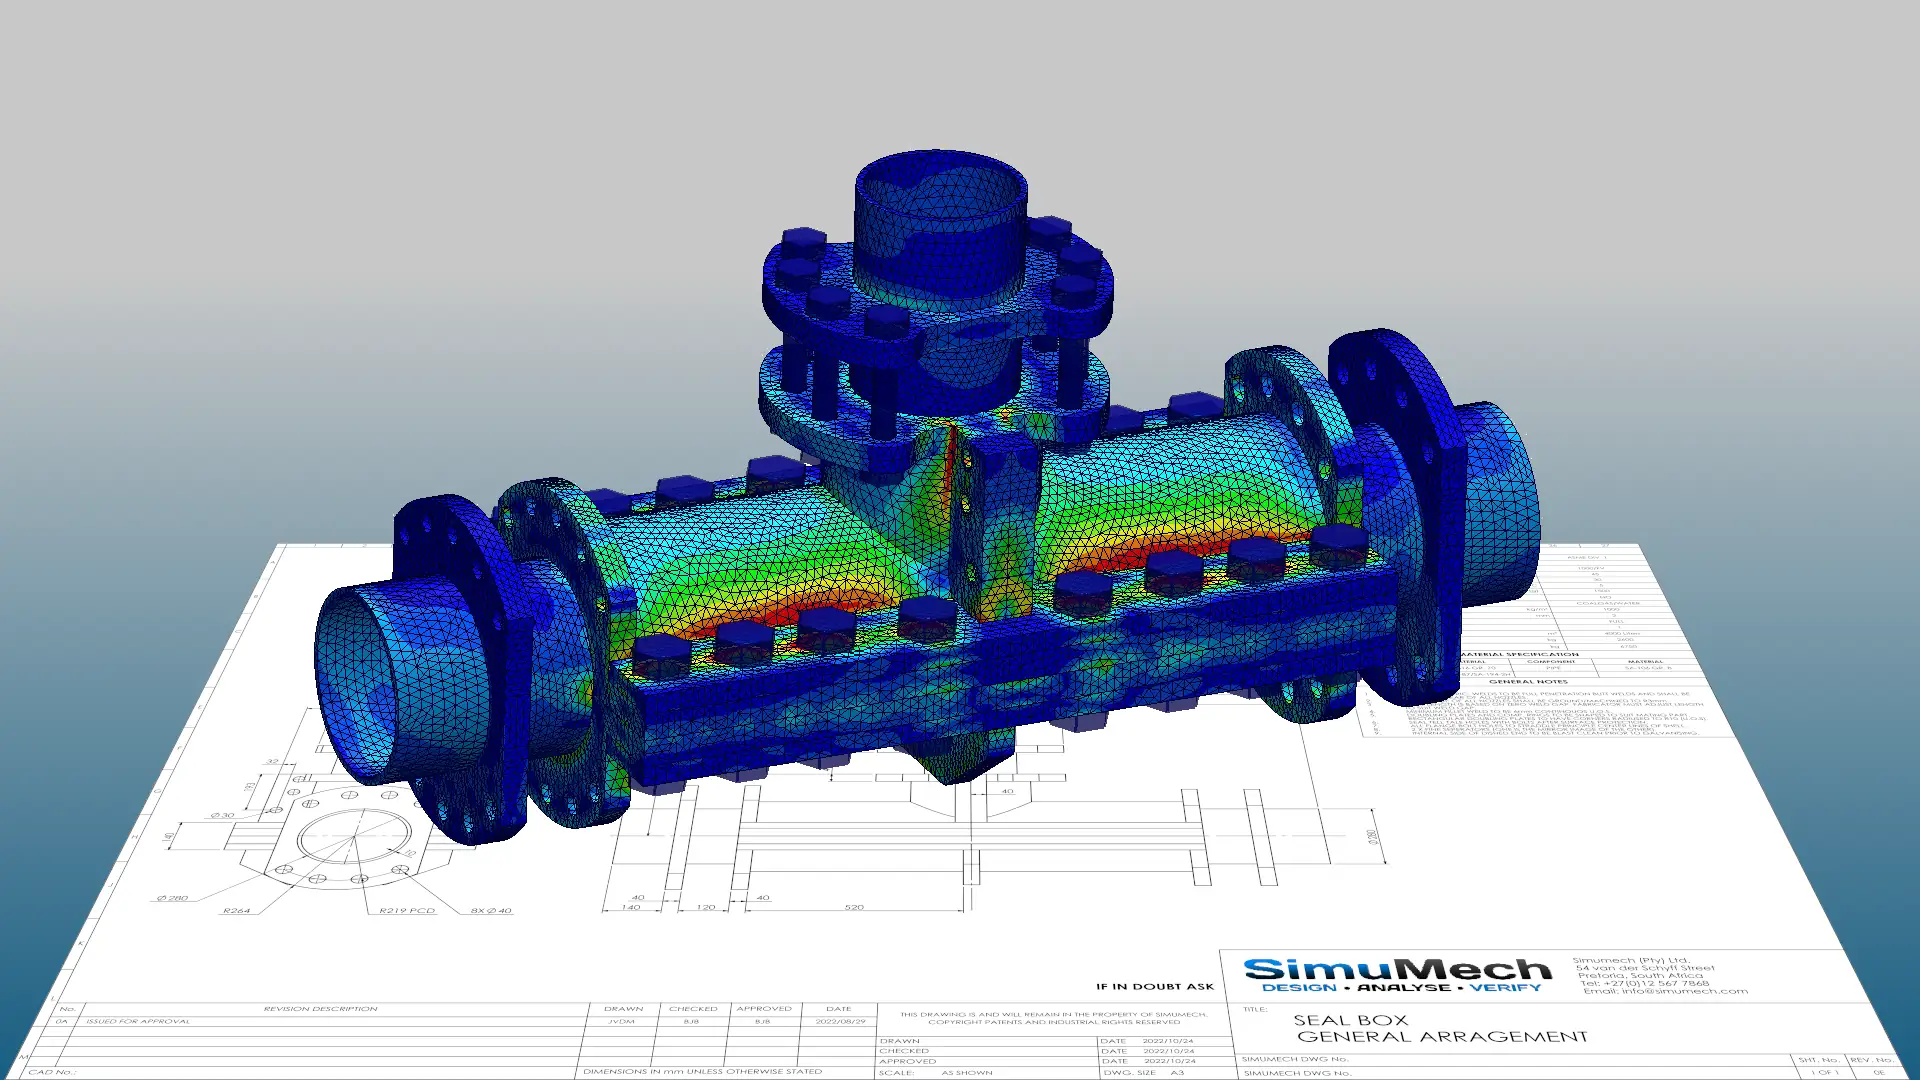Image resolution: width=1920 pixels, height=1080 pixels.
Task: Click the R219 PCD dimension label
Action: point(407,911)
